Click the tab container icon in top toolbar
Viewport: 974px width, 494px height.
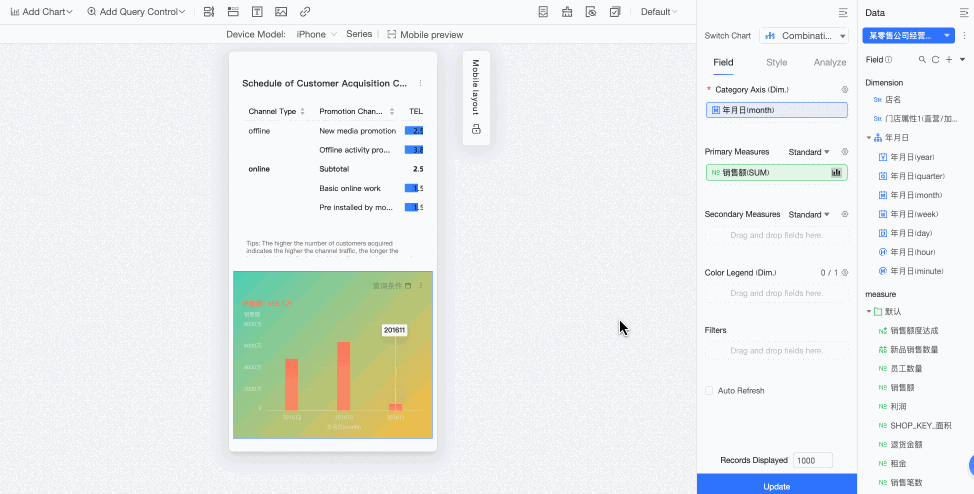[233, 12]
